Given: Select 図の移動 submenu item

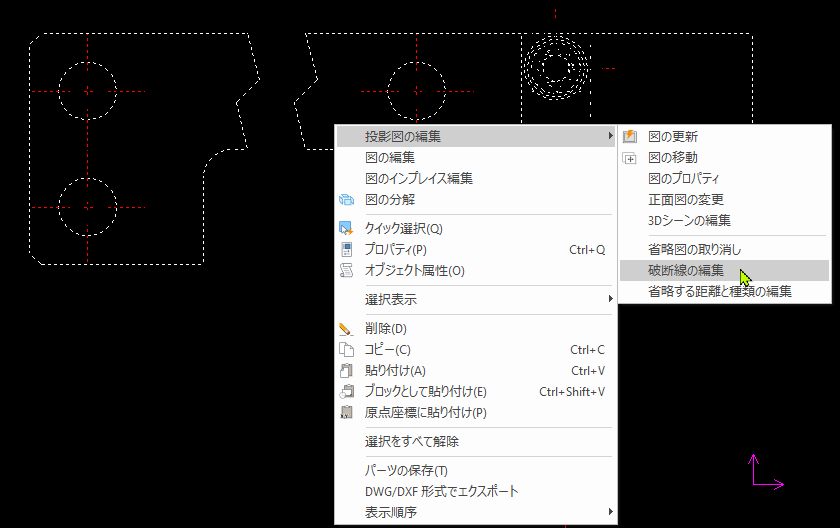Looking at the screenshot, I should 724,157.
